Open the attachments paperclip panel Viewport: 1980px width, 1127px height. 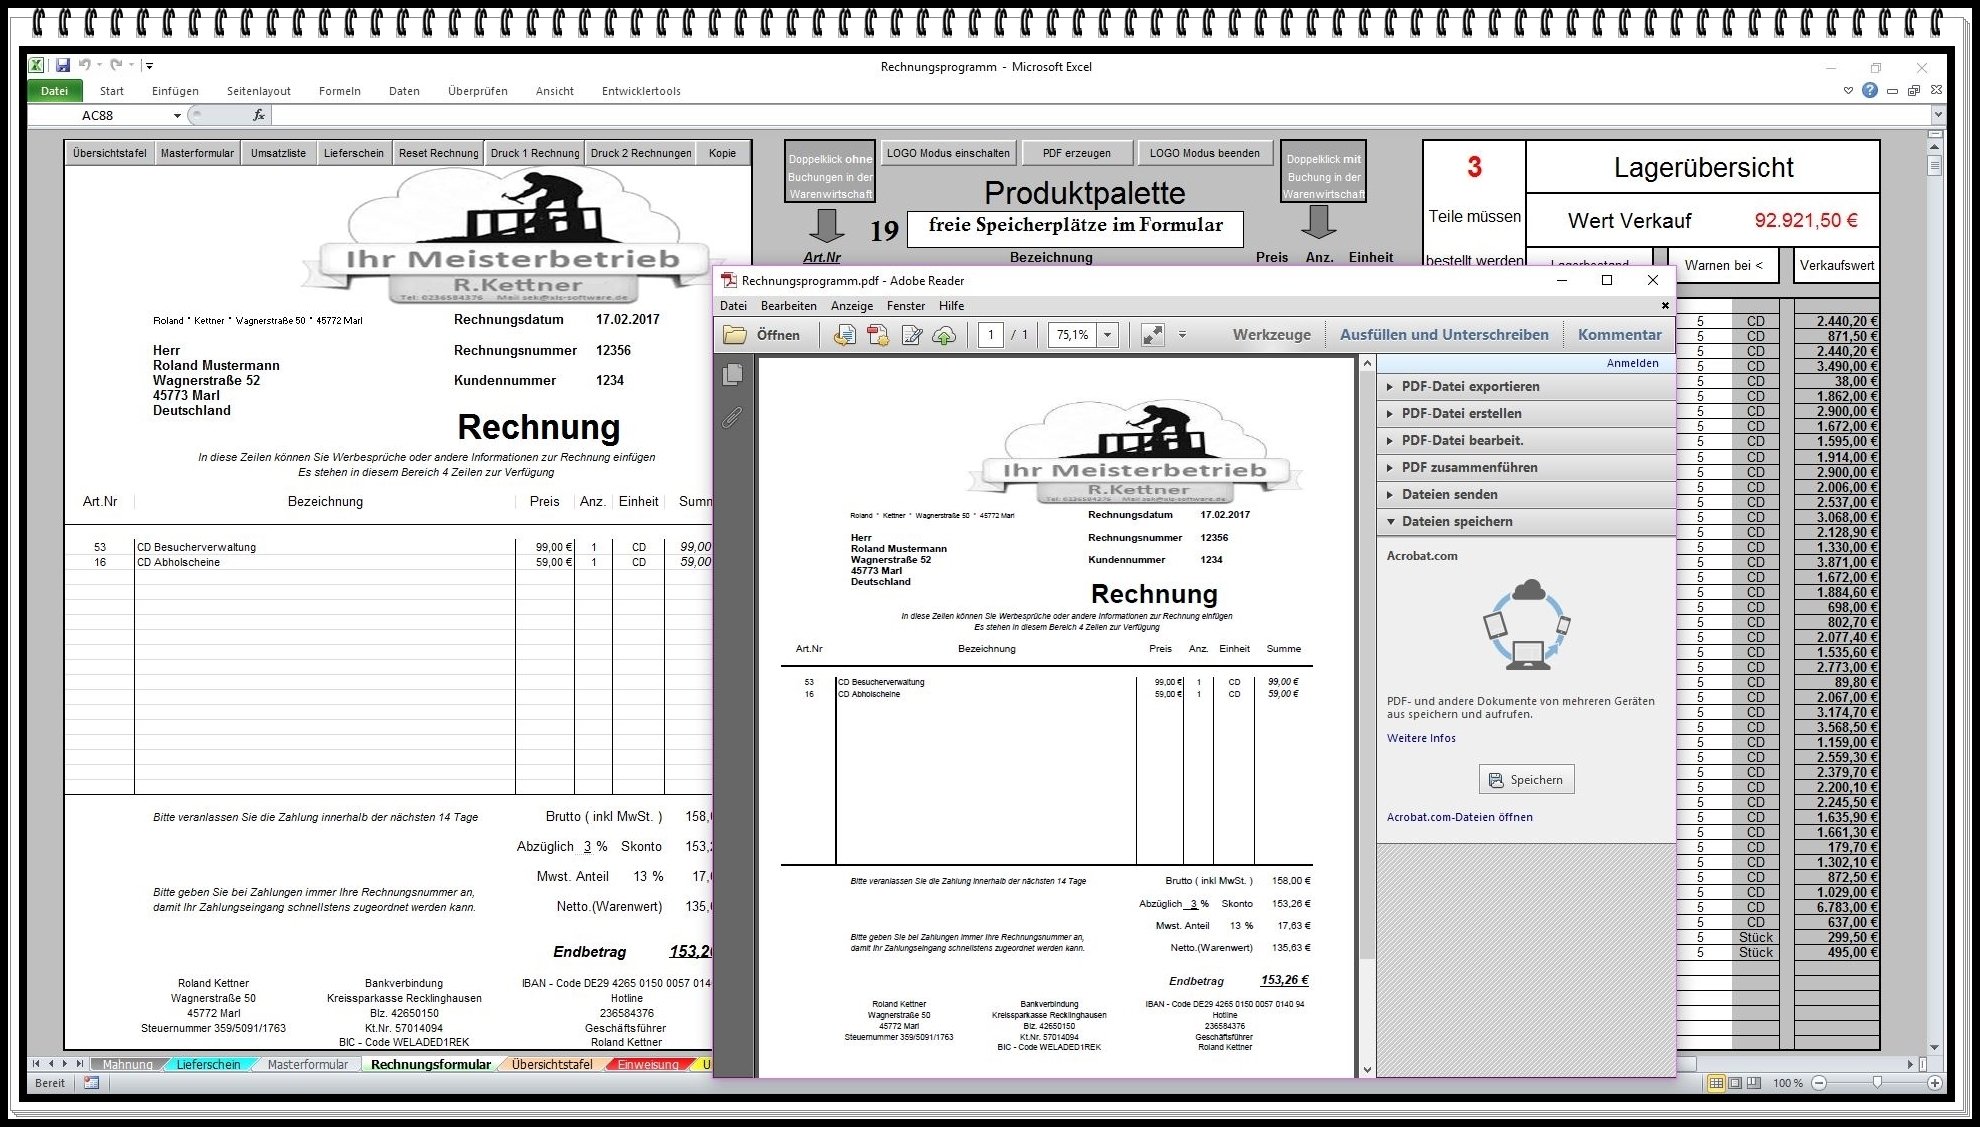point(733,417)
